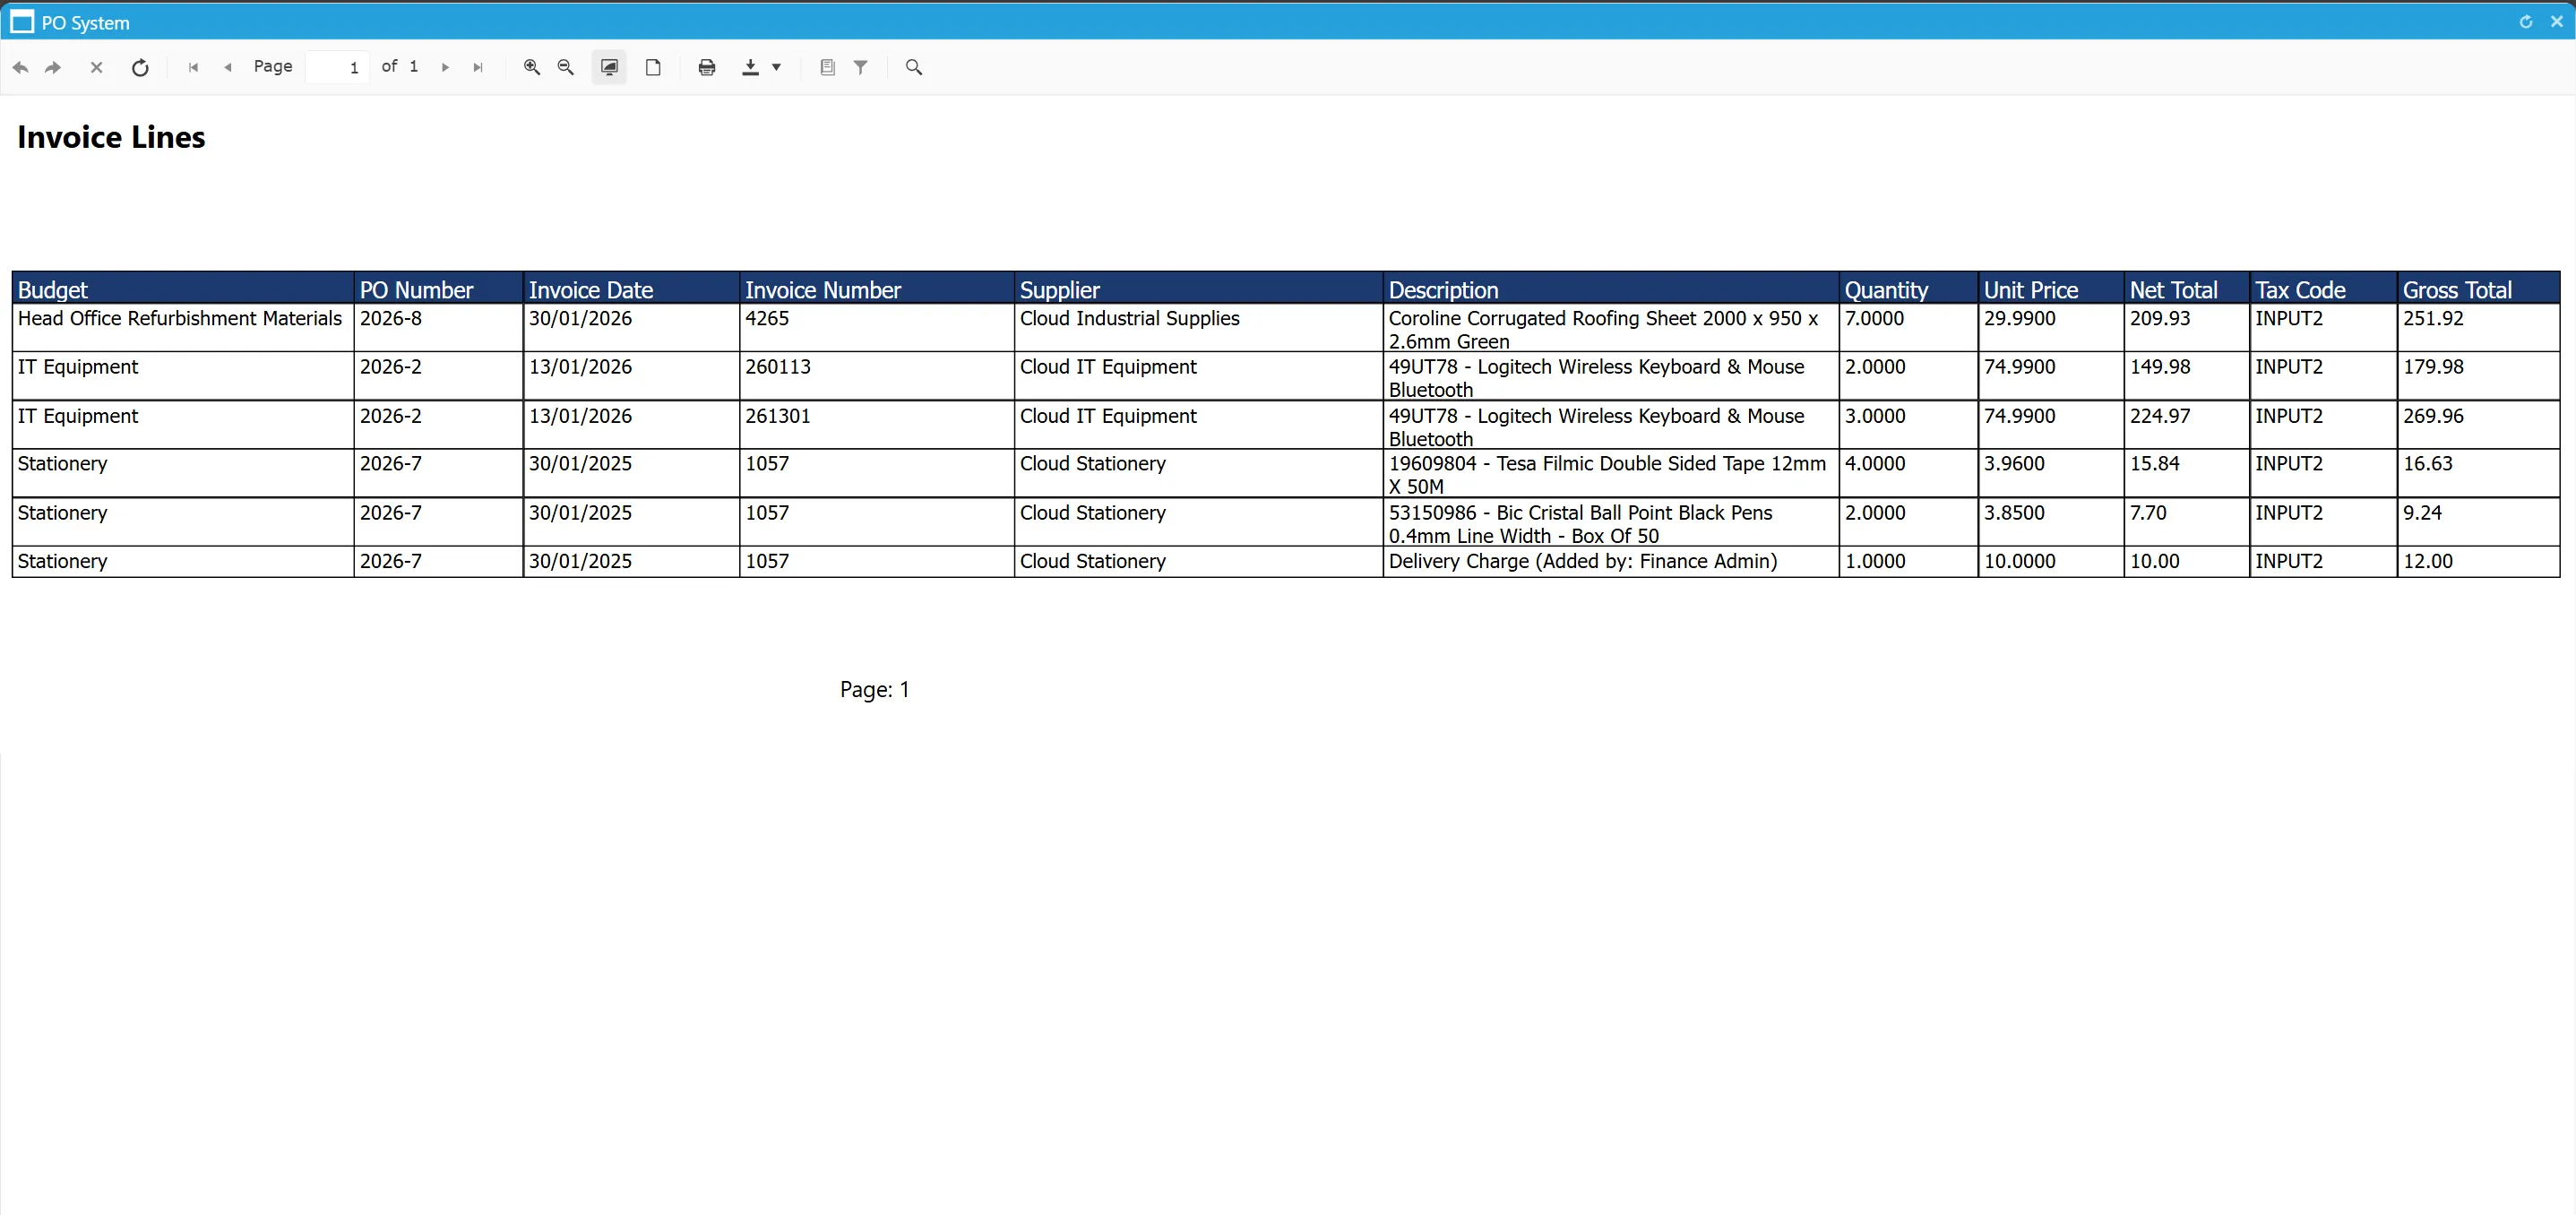
Task: Click the page number input box
Action: [337, 67]
